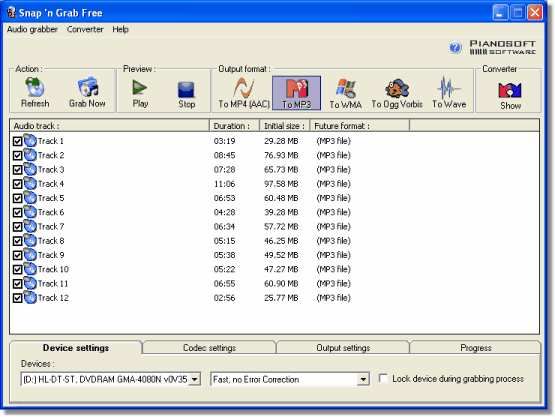The width and height of the screenshot is (555, 417).
Task: Expand the Devices drive dropdown
Action: click(194, 379)
